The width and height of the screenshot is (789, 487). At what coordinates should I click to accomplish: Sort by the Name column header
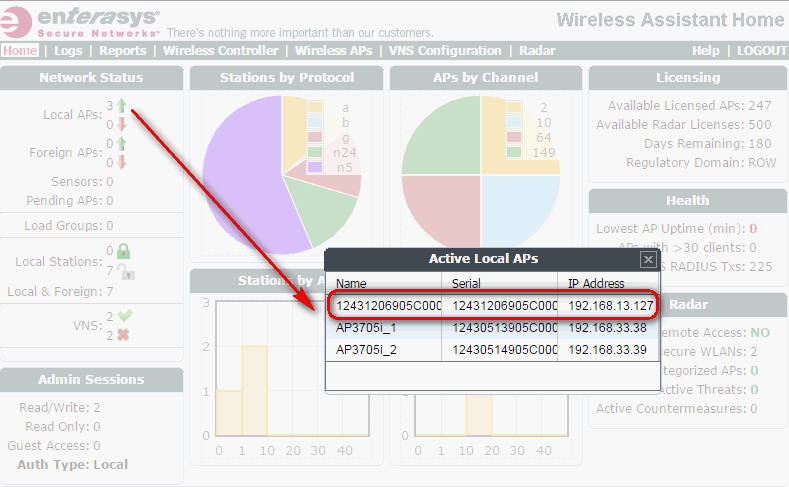[383, 283]
